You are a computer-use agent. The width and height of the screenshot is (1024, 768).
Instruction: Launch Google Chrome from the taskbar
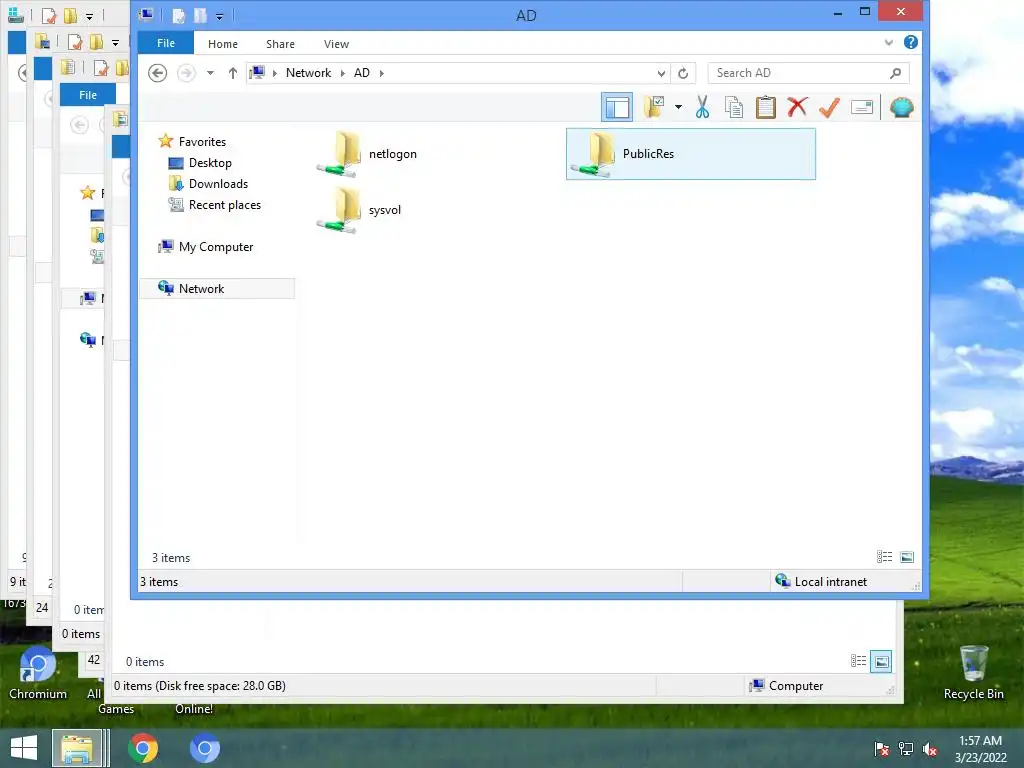pyautogui.click(x=143, y=748)
